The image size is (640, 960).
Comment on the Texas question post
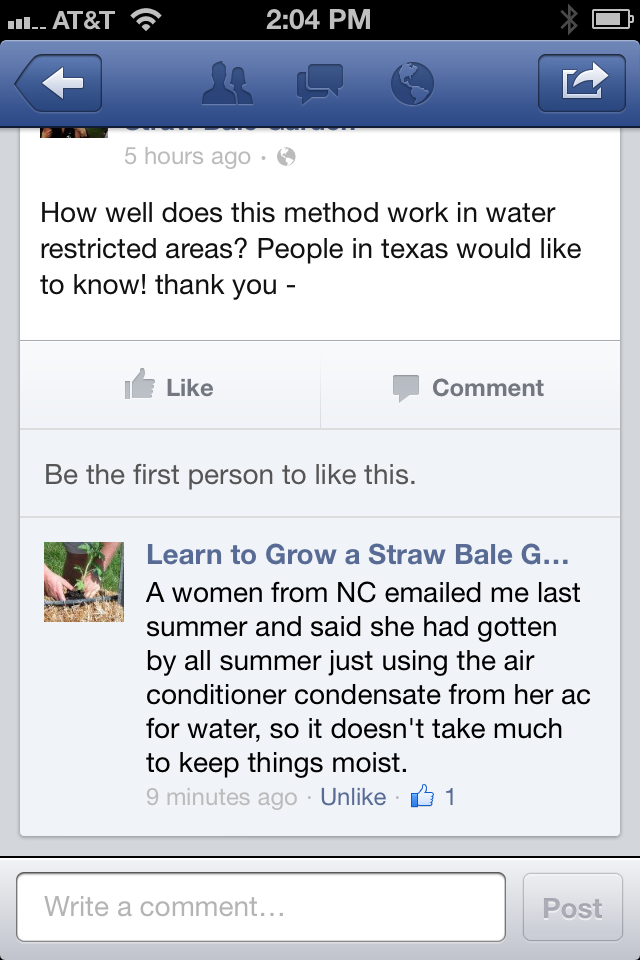point(468,387)
